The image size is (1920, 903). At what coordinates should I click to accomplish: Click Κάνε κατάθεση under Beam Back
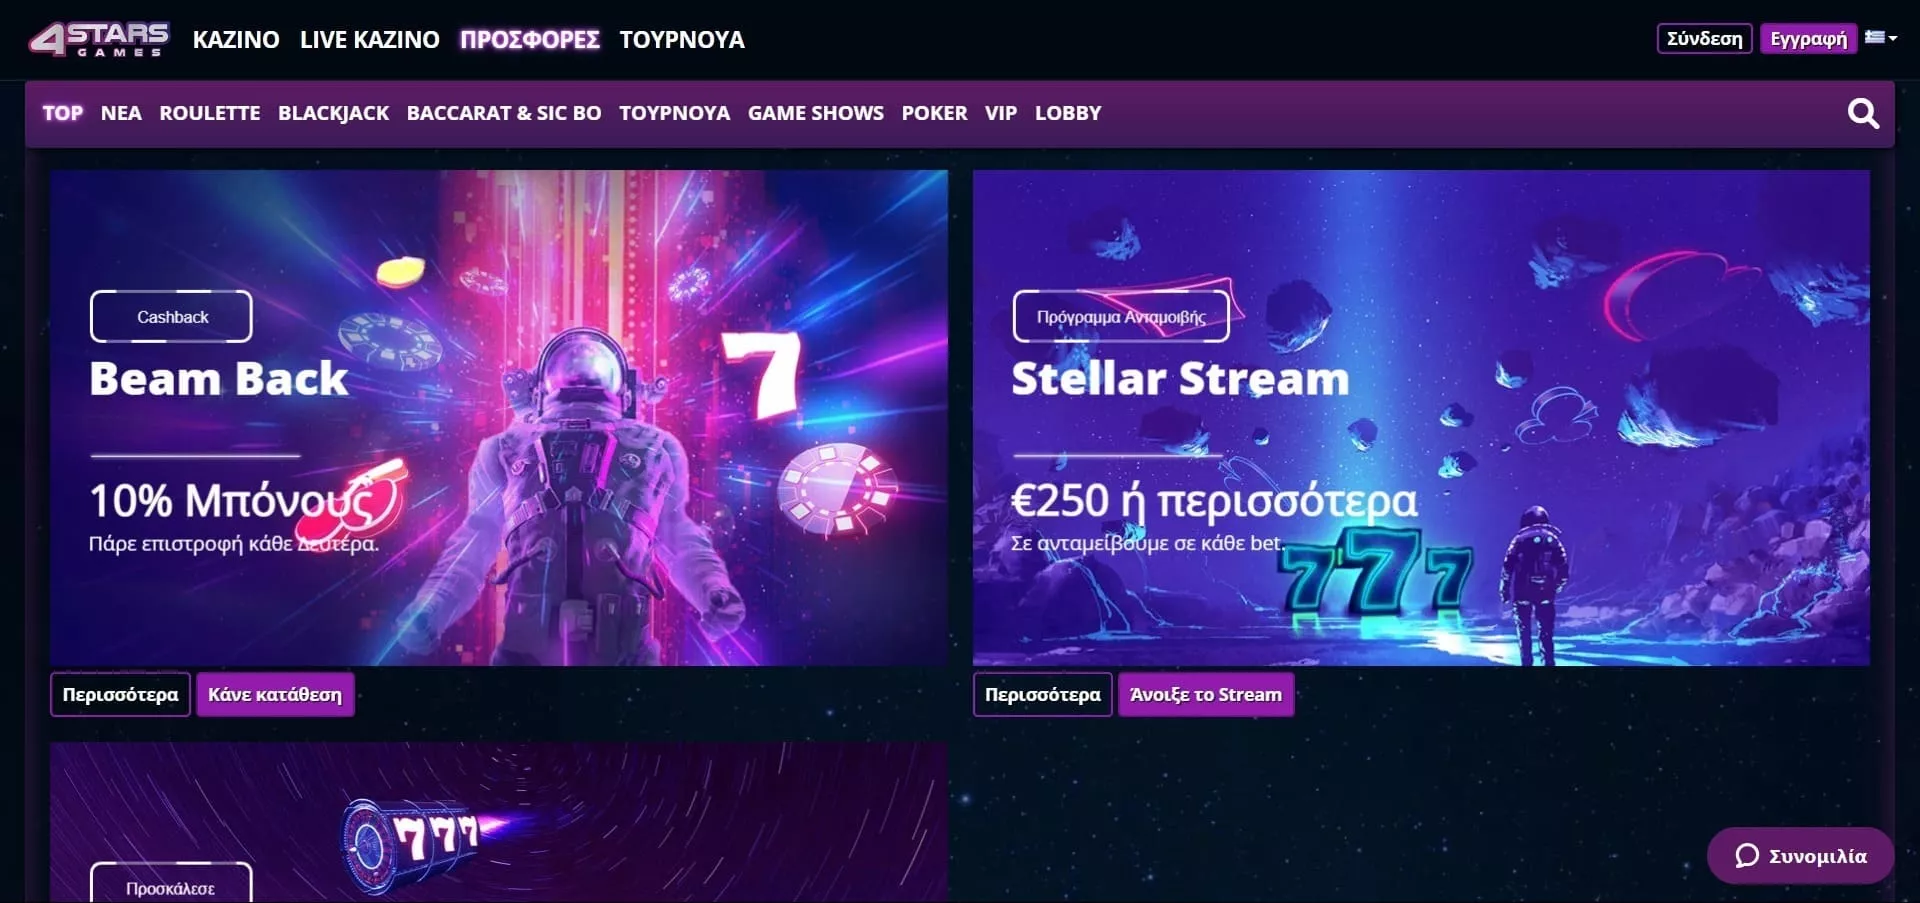coord(275,695)
